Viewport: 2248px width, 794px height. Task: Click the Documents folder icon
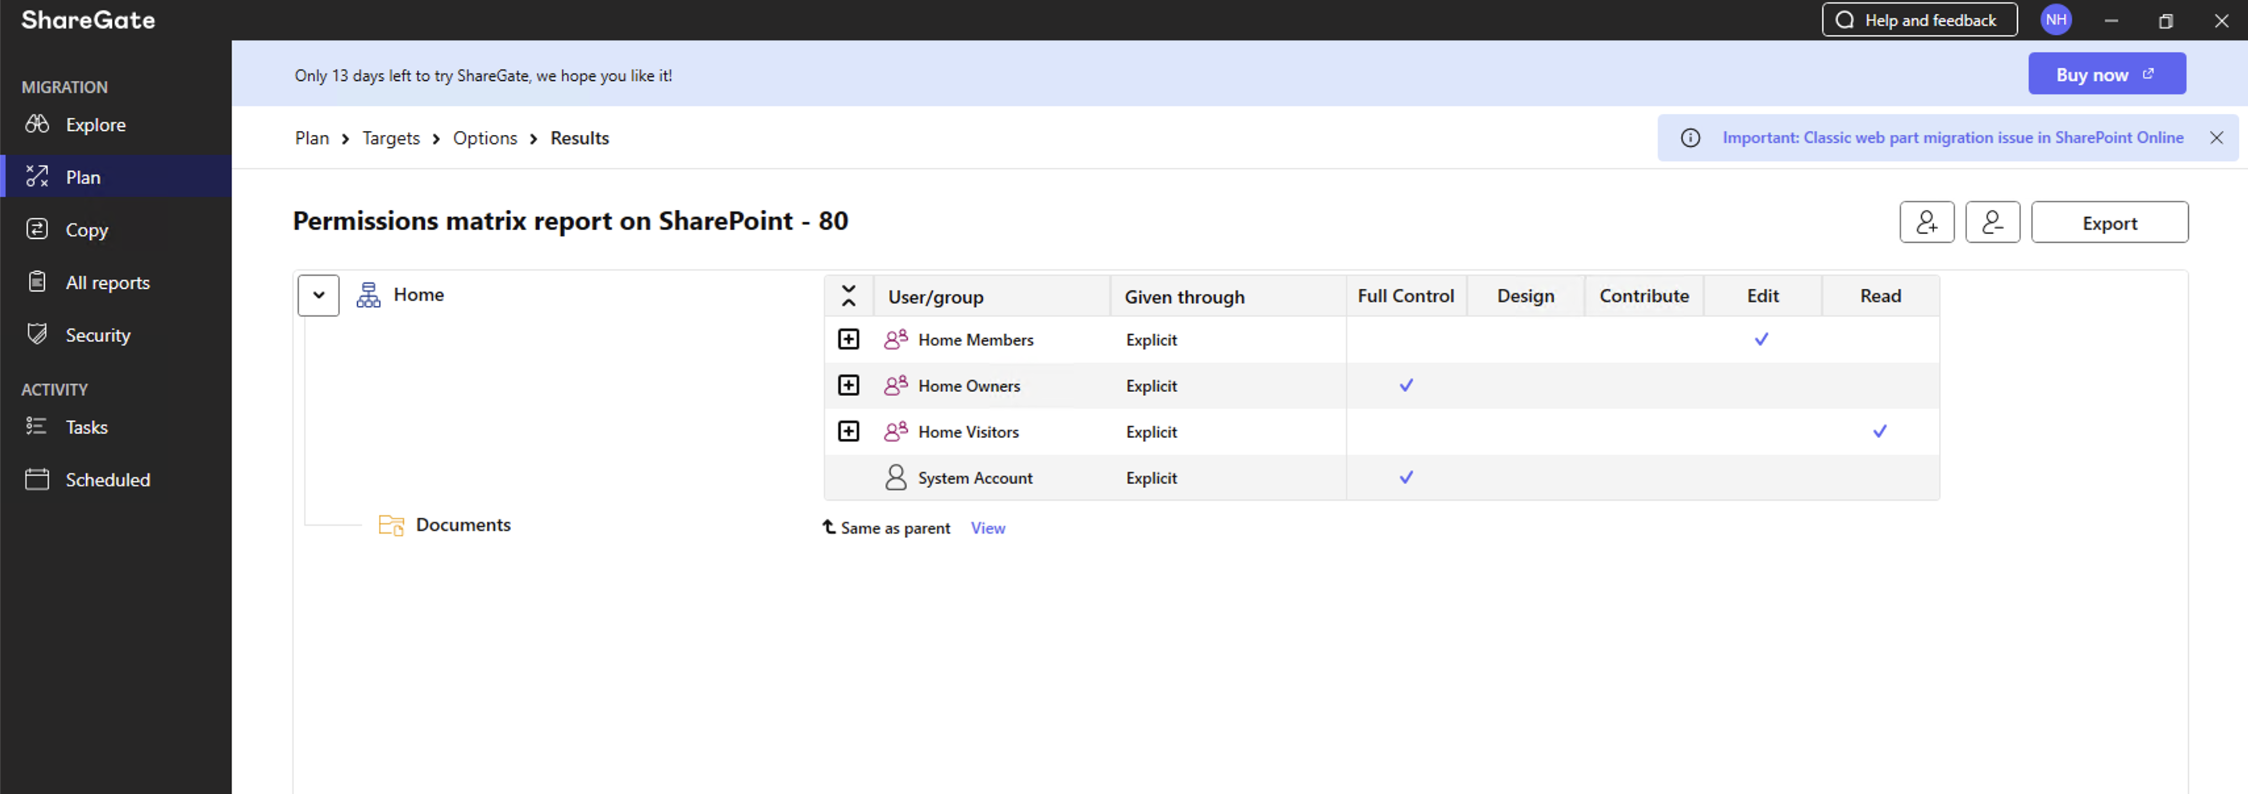[391, 525]
